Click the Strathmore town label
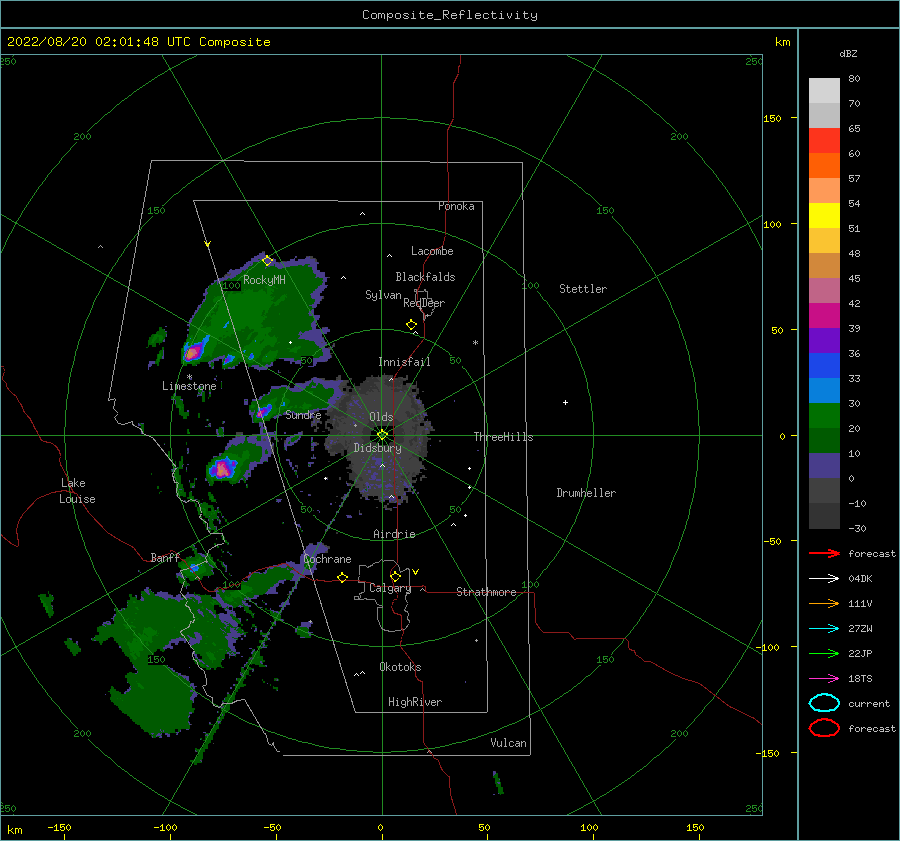Viewport: 900px width, 841px height. click(486, 592)
